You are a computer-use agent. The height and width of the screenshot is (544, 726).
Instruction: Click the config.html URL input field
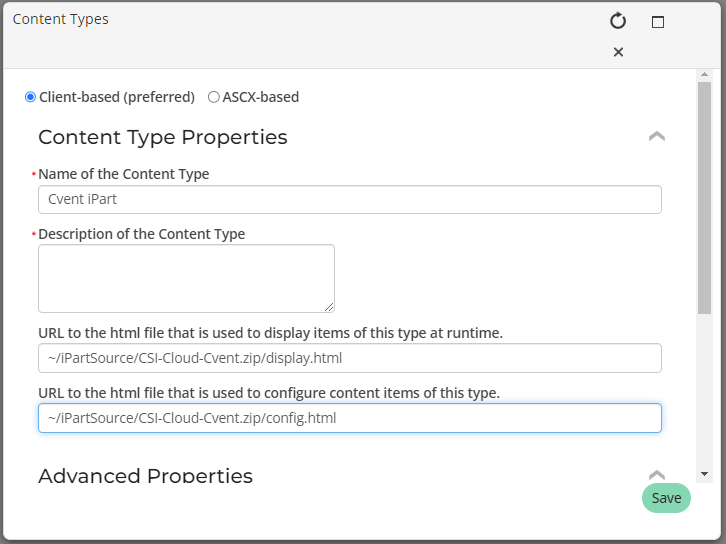pyautogui.click(x=349, y=418)
